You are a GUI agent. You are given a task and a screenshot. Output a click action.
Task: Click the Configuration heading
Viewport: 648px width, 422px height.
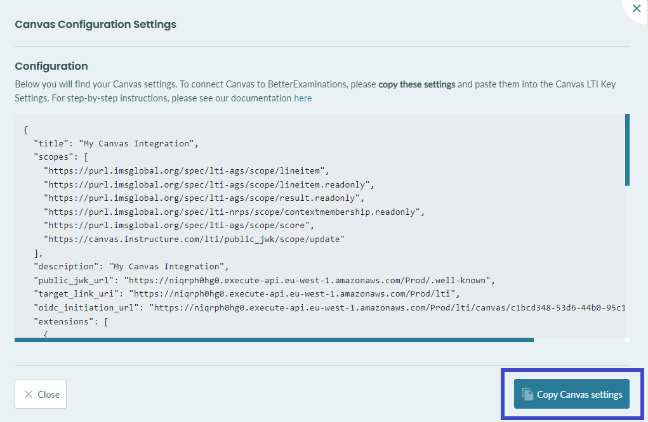tap(51, 66)
